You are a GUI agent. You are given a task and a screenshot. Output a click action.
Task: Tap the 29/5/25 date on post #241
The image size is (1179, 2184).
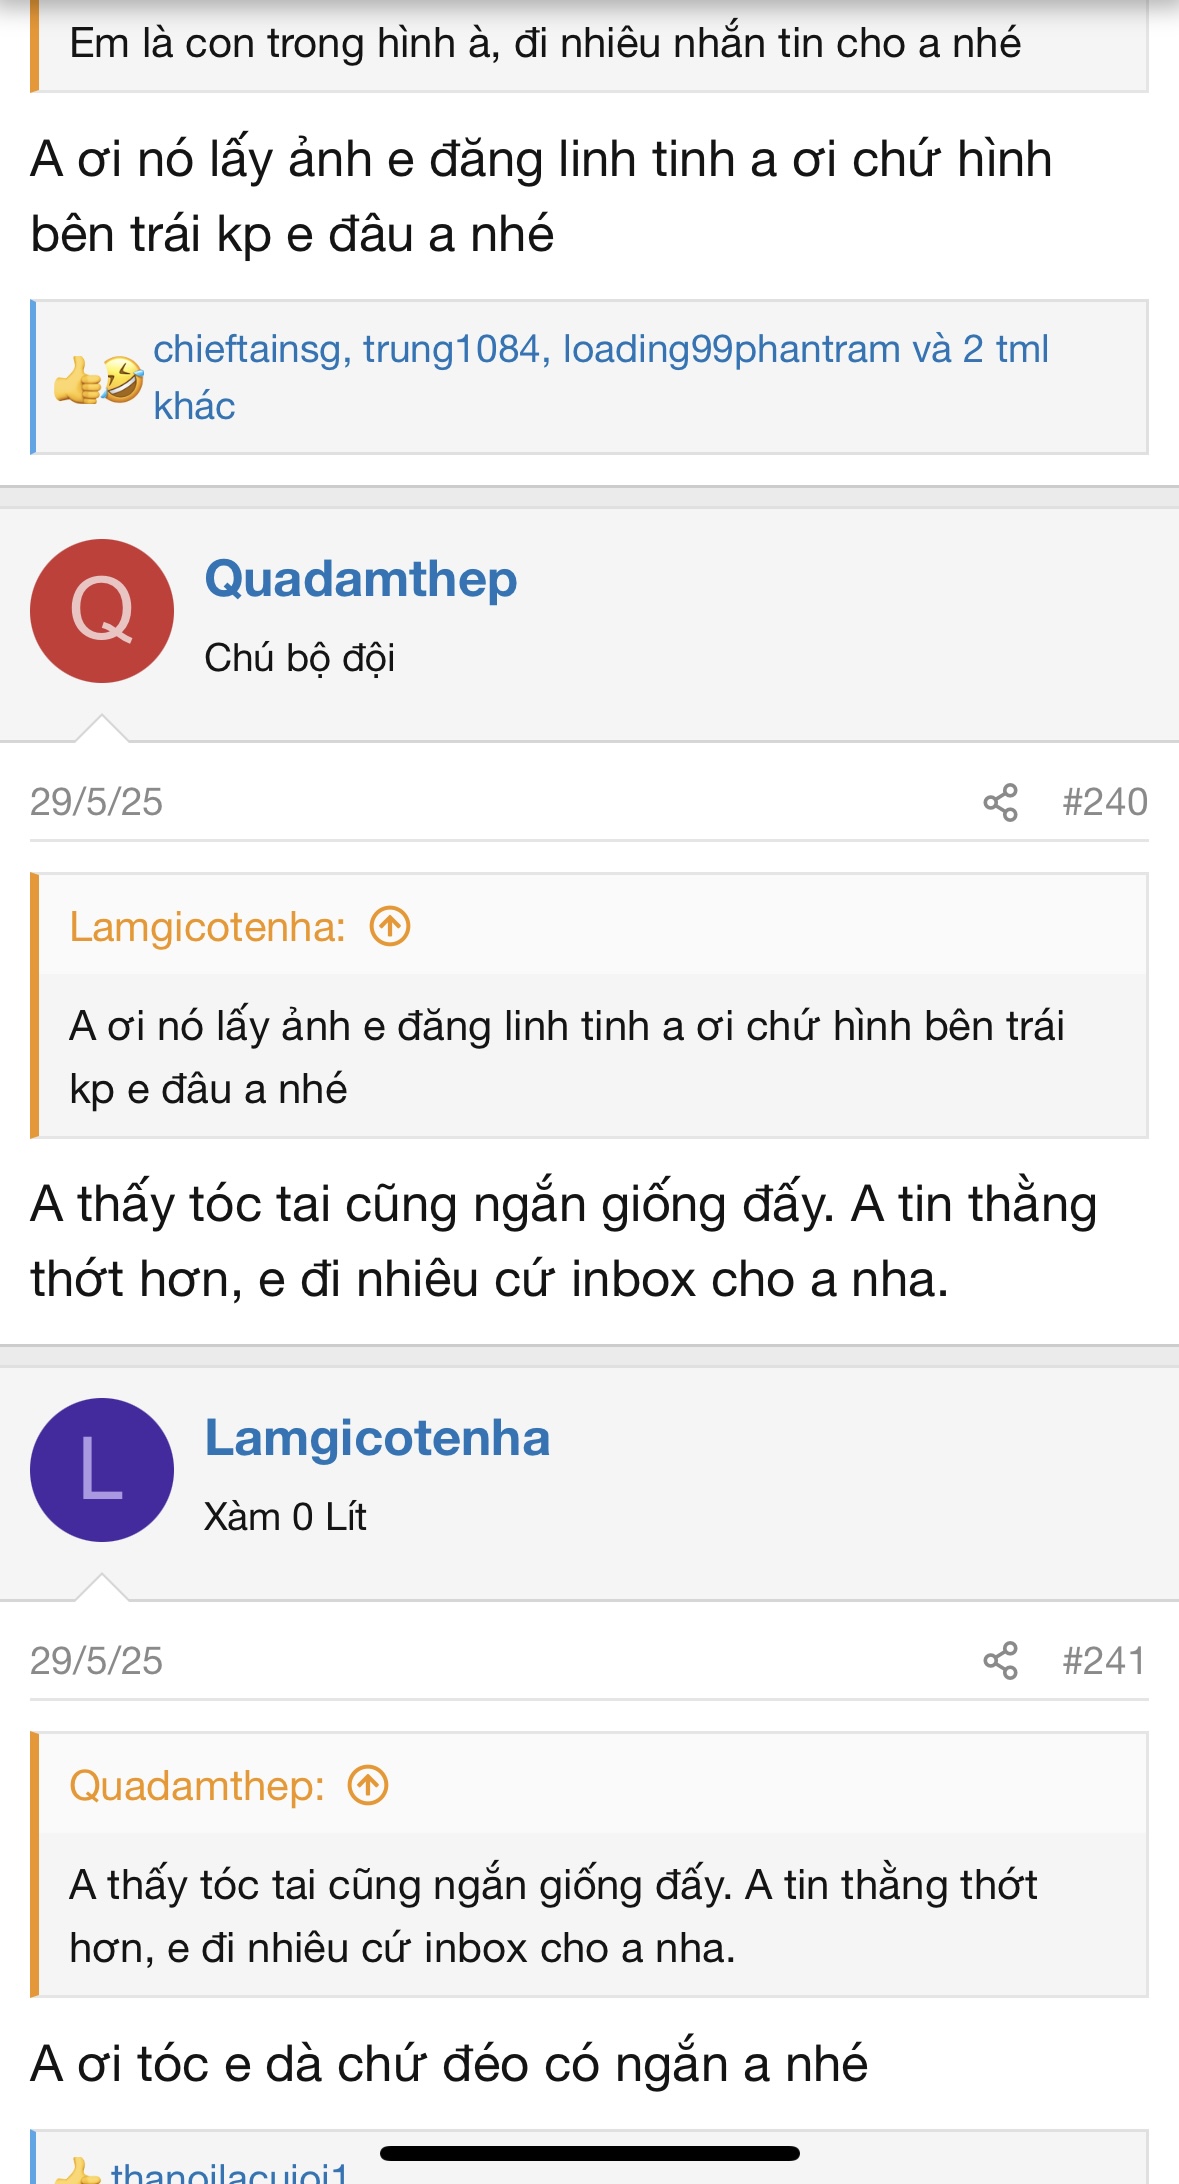[96, 1661]
